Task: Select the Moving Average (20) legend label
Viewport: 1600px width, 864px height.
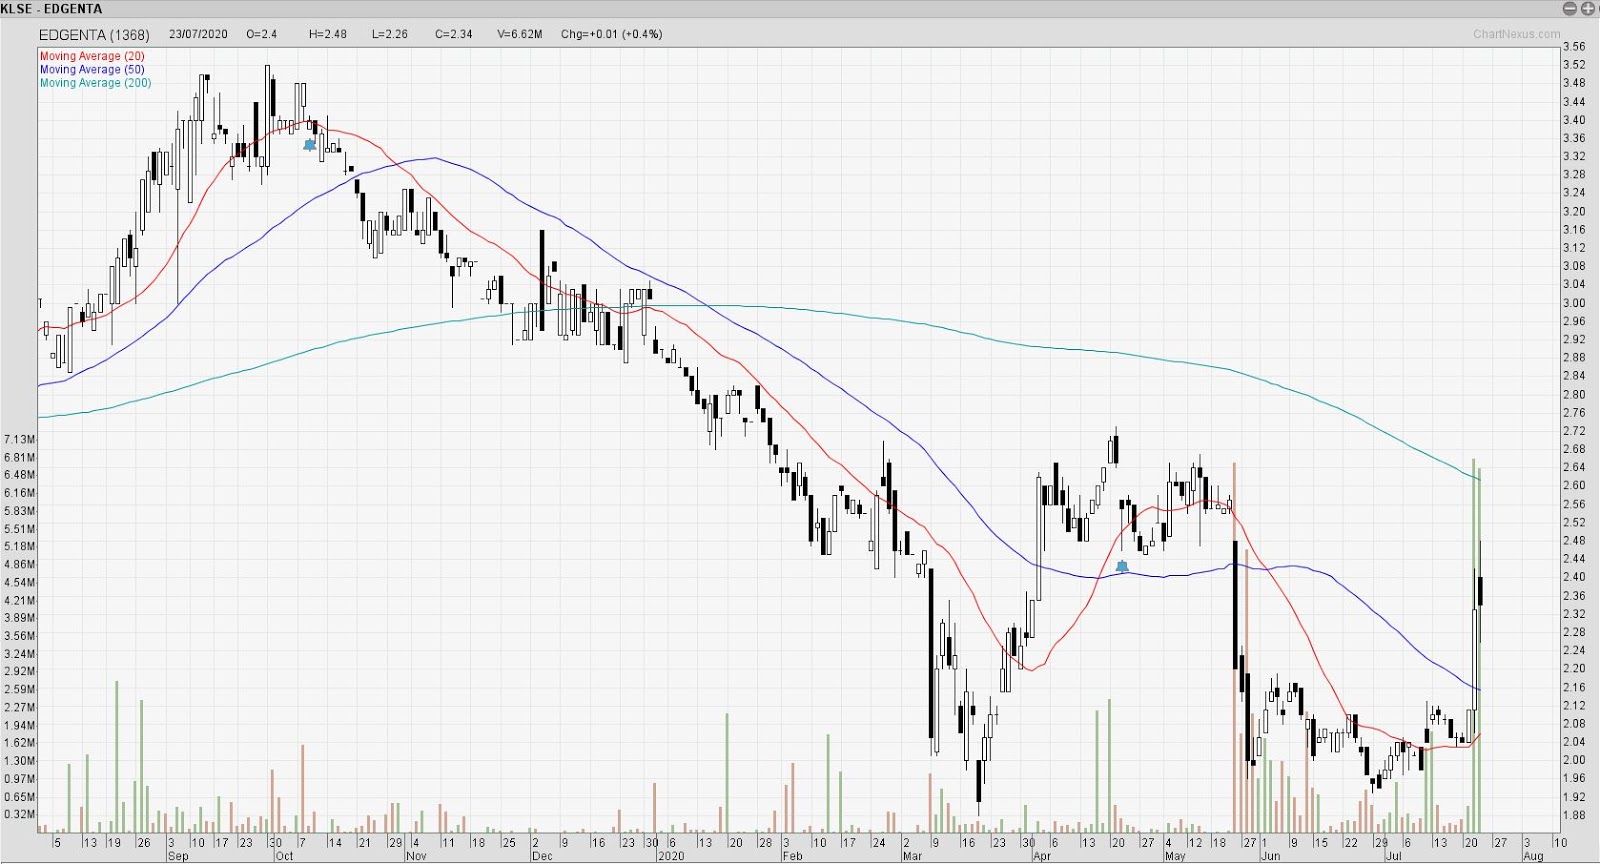Action: 92,57
